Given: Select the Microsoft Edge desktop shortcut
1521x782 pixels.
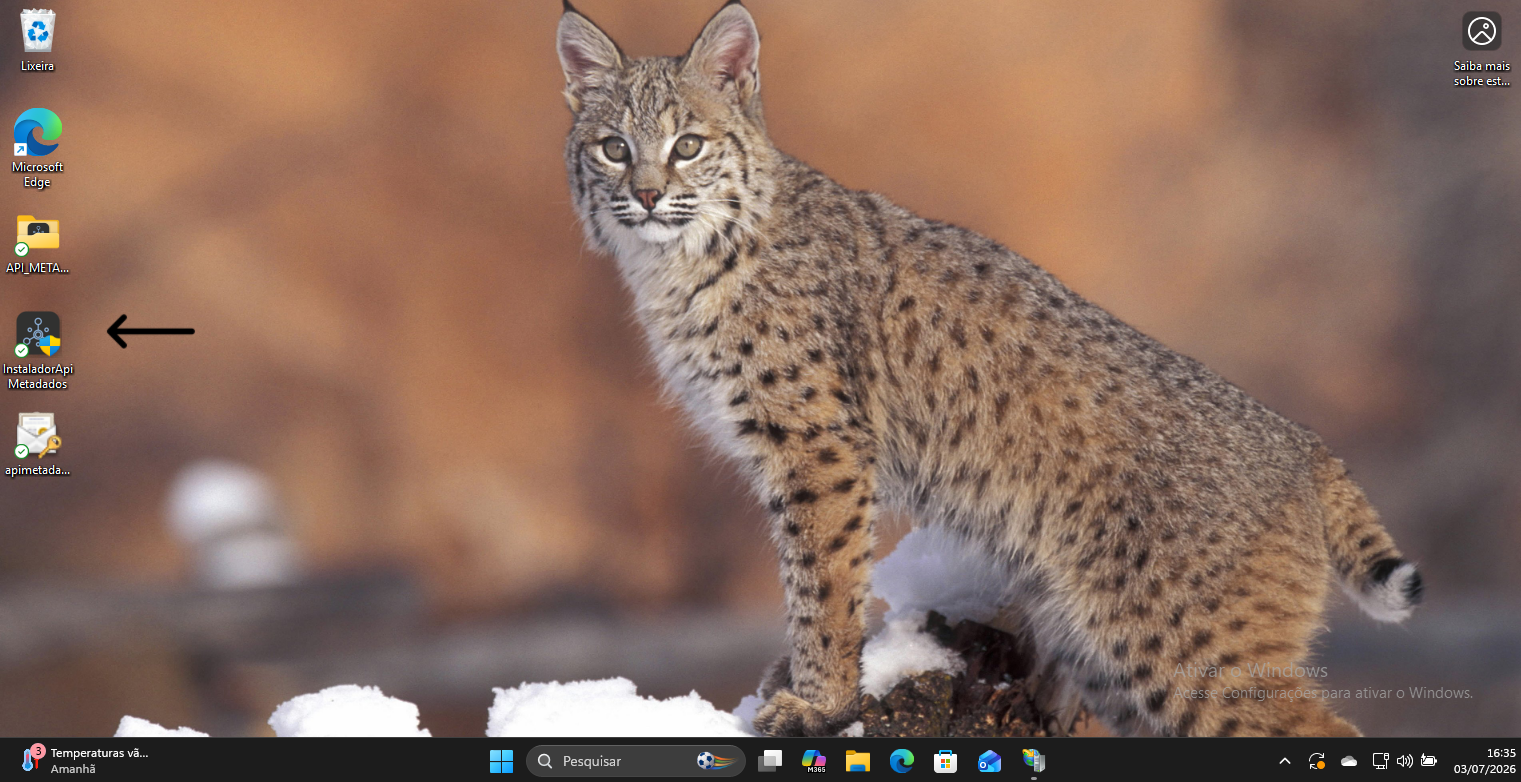Looking at the screenshot, I should (x=38, y=147).
